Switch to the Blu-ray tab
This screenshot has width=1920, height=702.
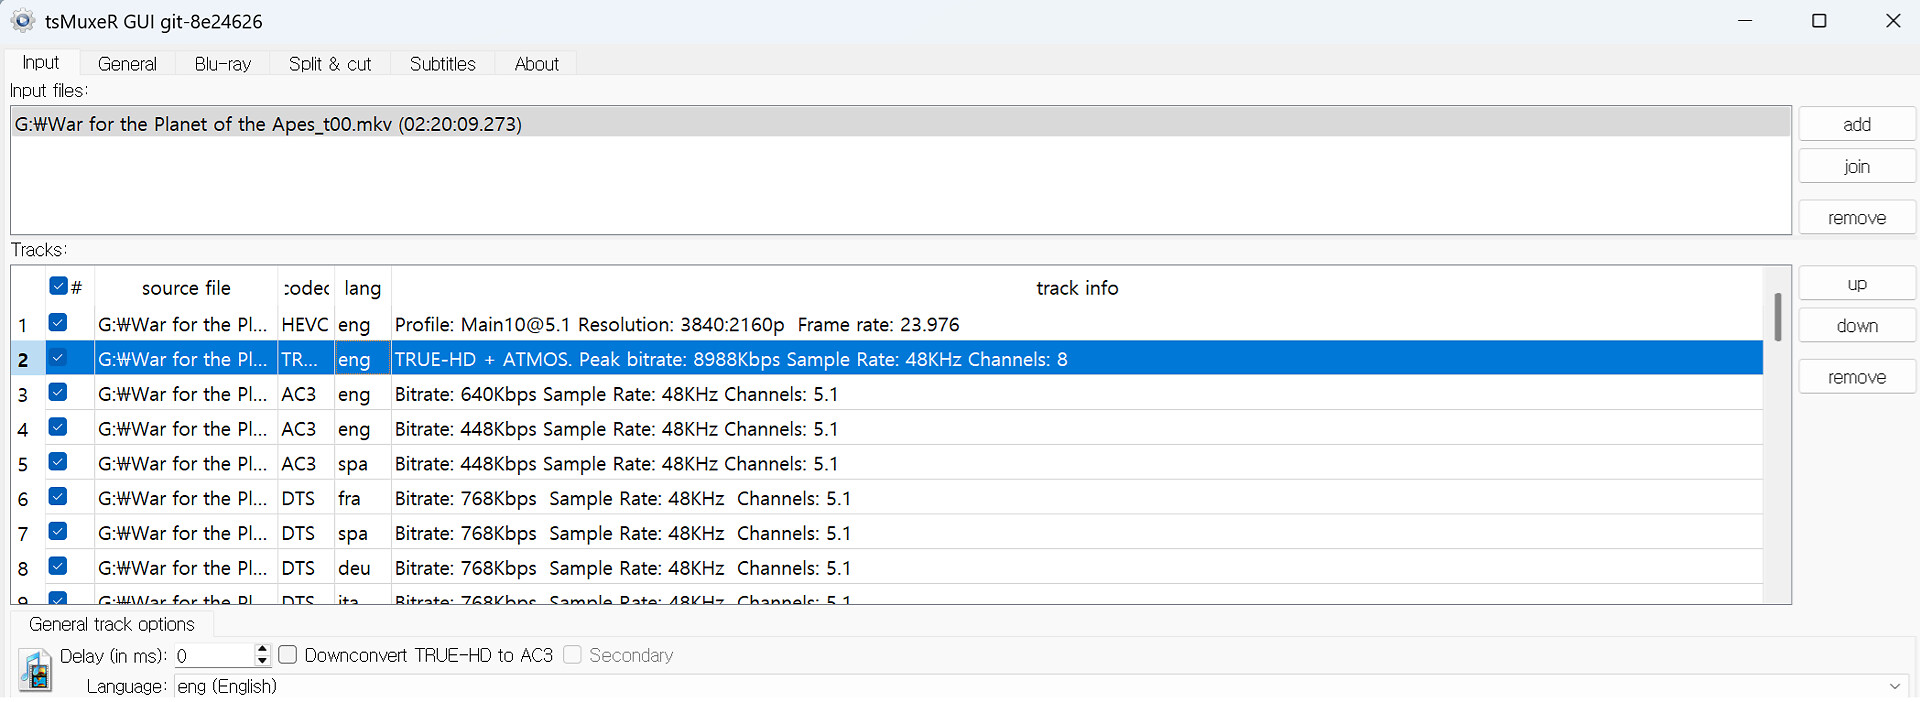[x=222, y=64]
